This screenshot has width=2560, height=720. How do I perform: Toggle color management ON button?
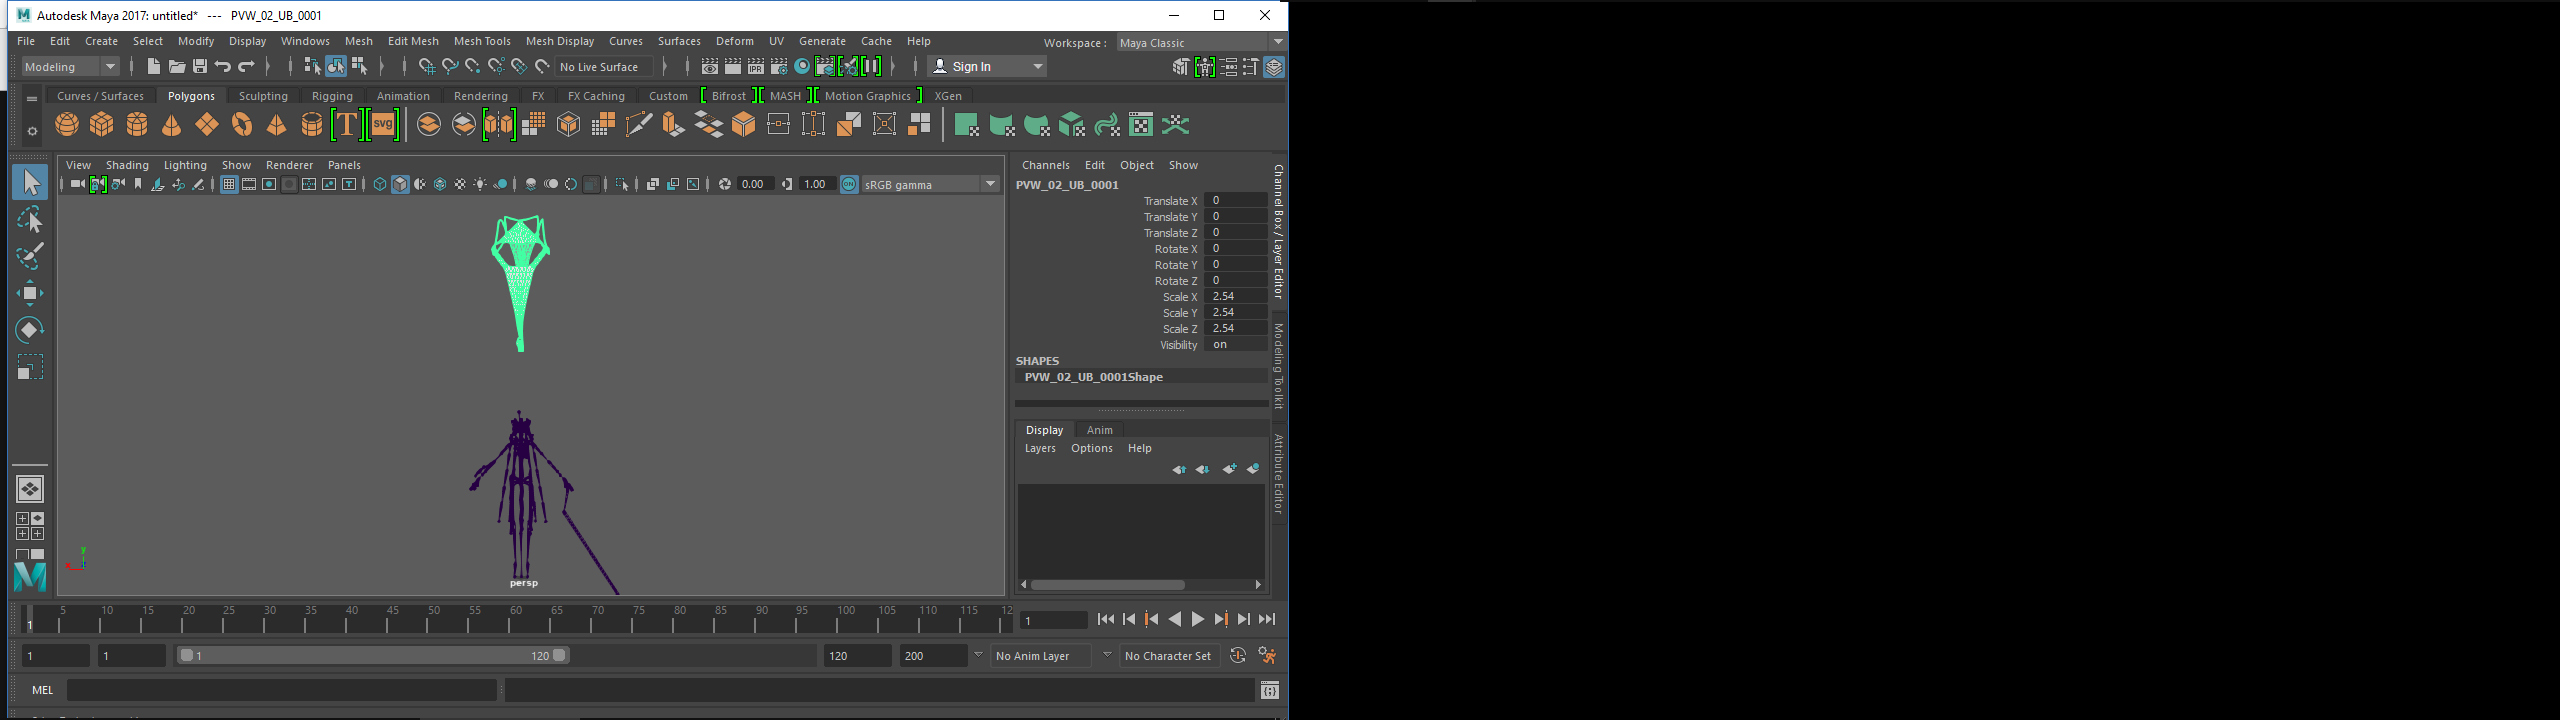click(849, 184)
